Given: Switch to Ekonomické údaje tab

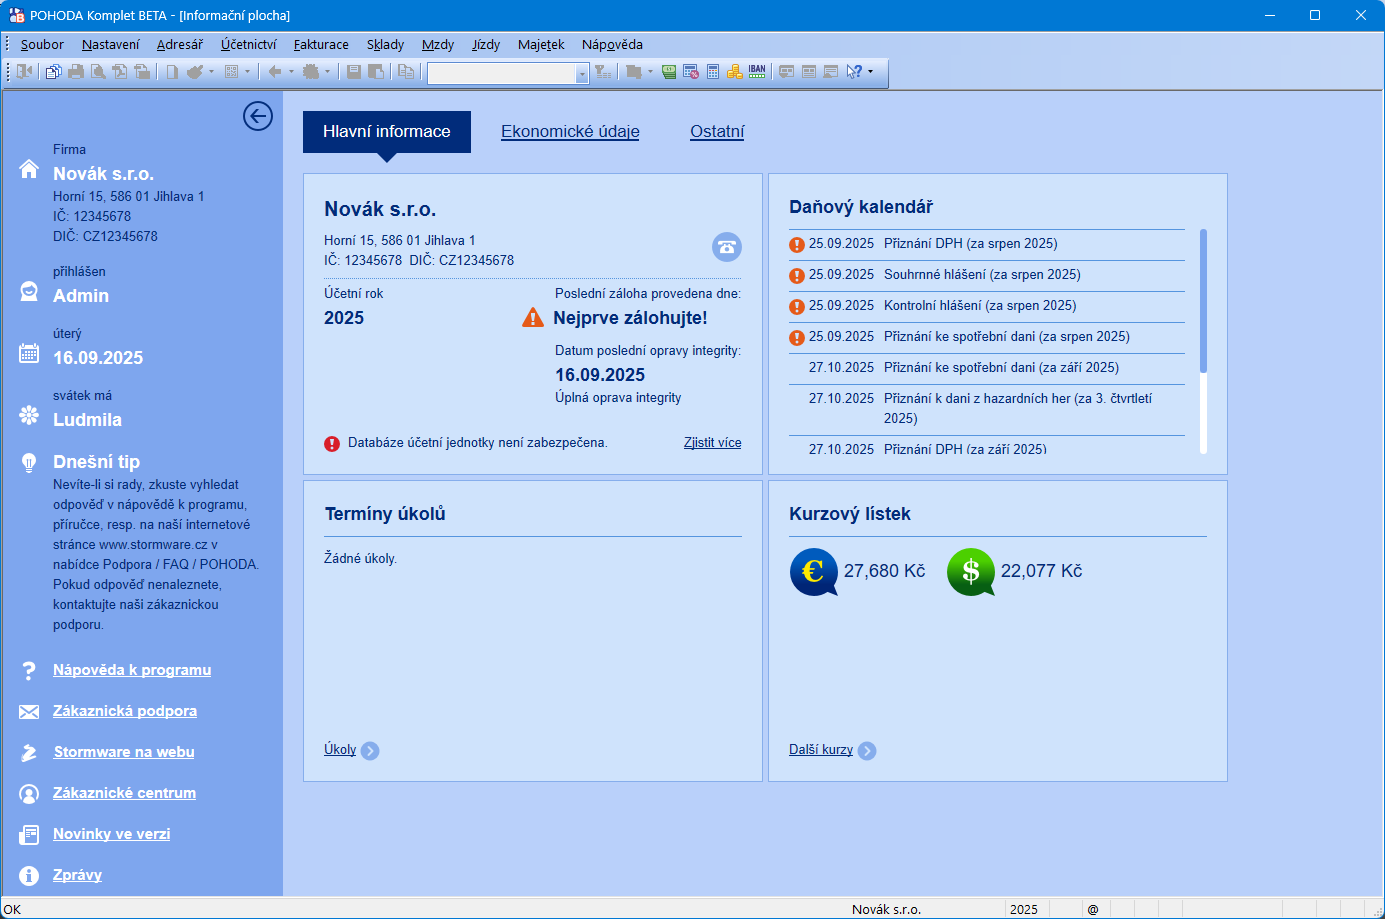Looking at the screenshot, I should [570, 131].
